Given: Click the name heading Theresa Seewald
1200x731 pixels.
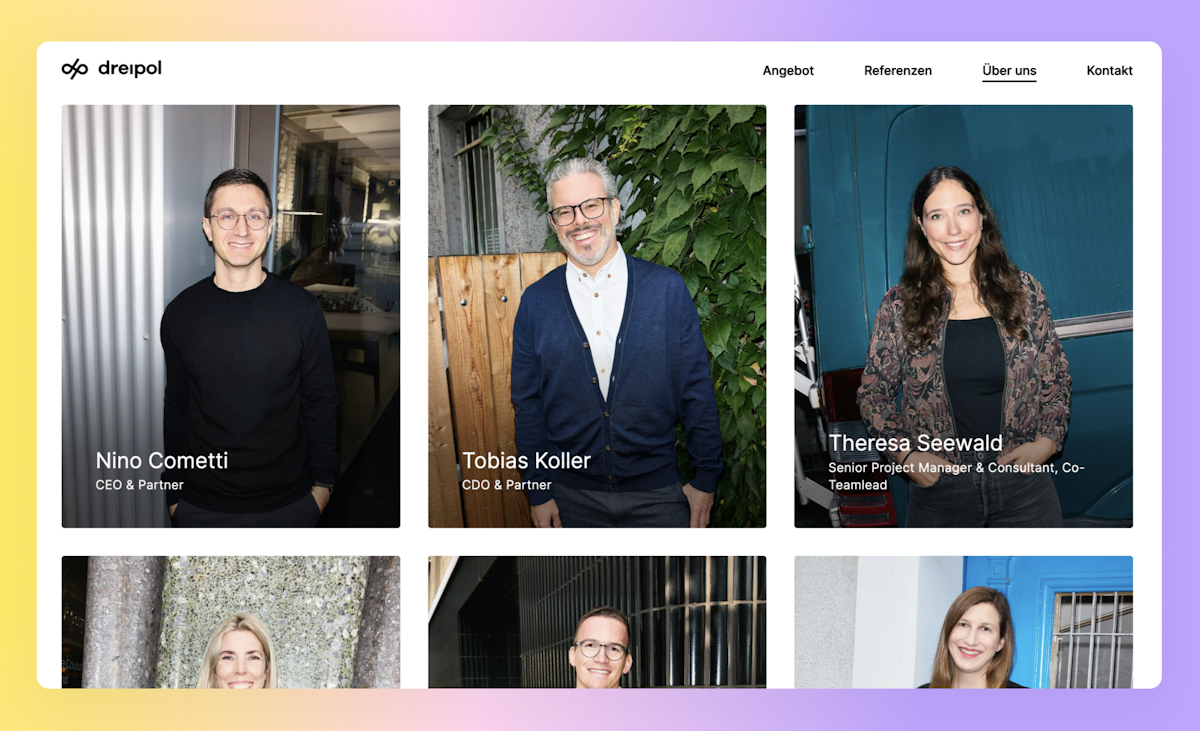Looking at the screenshot, I should coord(915,443).
